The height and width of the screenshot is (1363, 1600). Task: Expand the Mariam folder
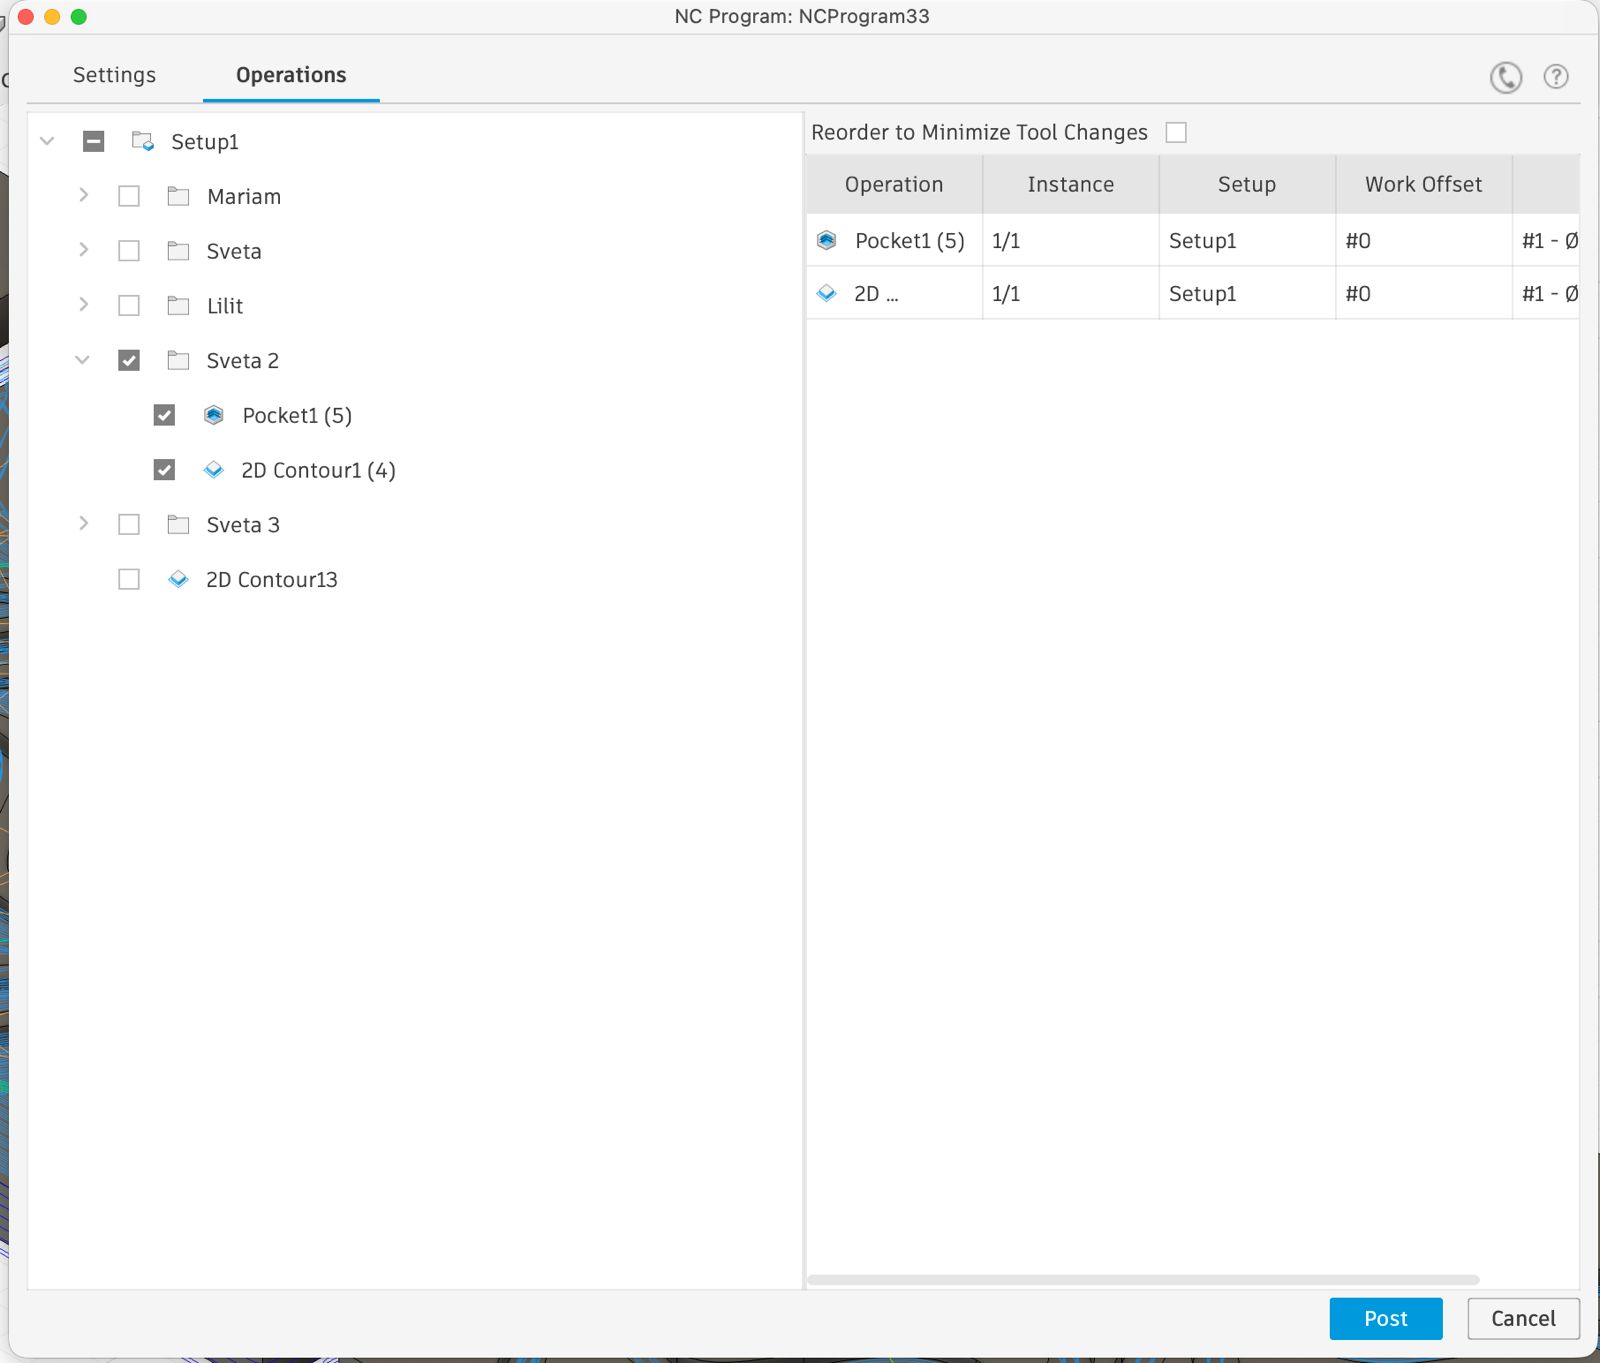point(84,196)
